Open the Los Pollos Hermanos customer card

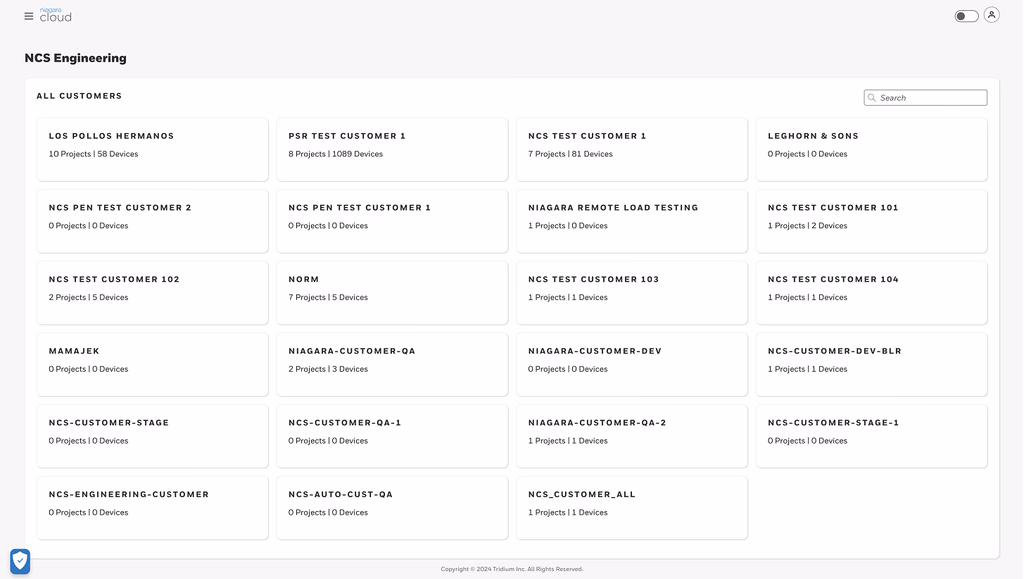pos(152,149)
